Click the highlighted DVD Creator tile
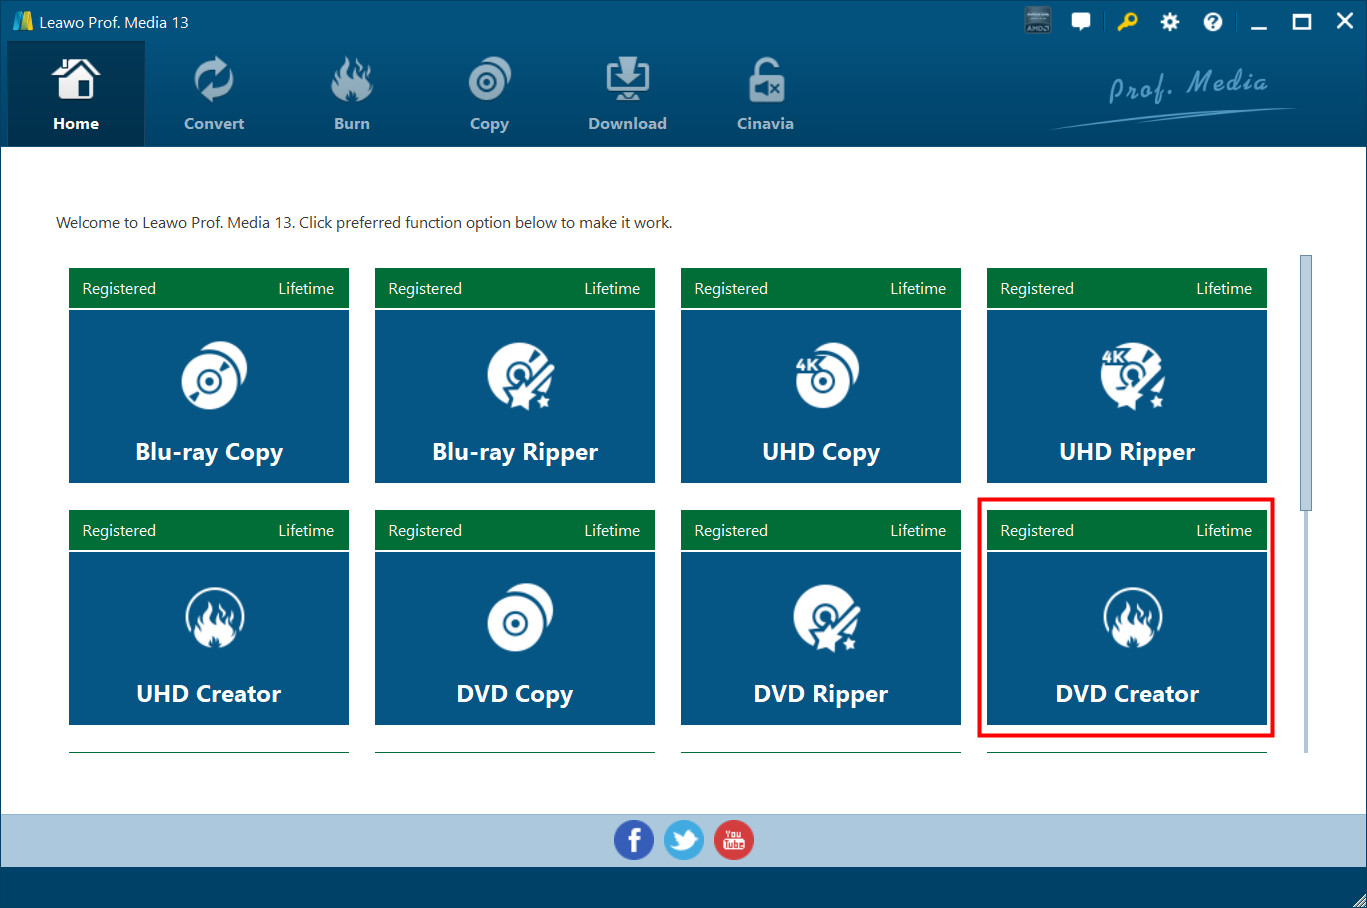Image resolution: width=1367 pixels, height=908 pixels. click(x=1127, y=638)
